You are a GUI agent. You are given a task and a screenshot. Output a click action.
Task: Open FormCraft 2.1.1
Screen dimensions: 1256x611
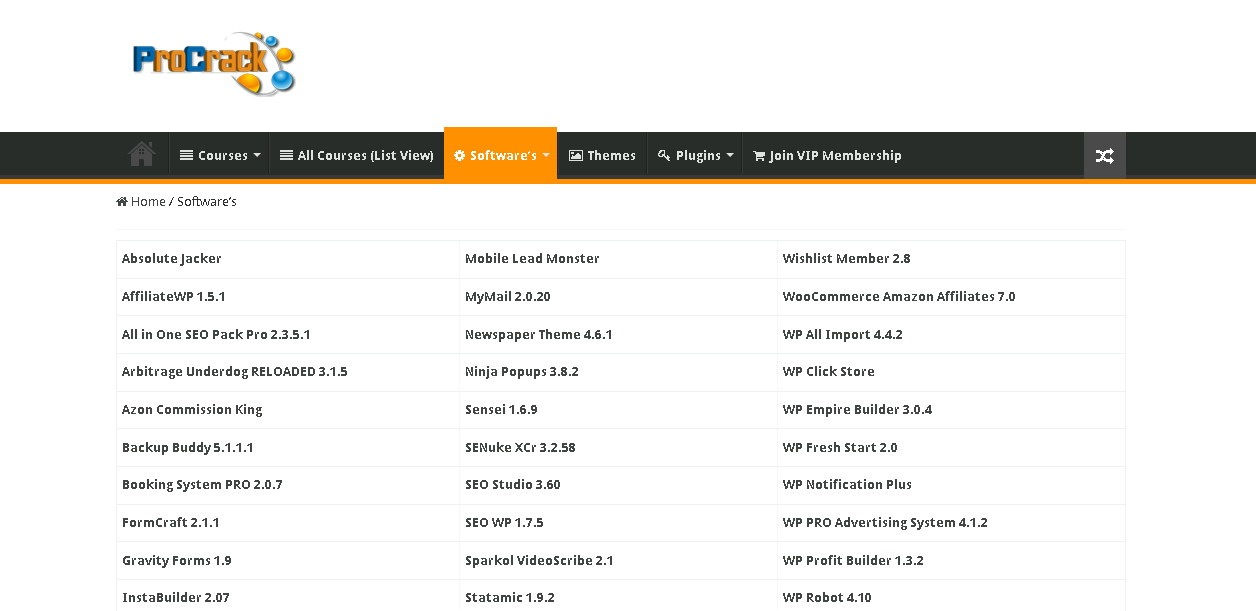click(171, 523)
